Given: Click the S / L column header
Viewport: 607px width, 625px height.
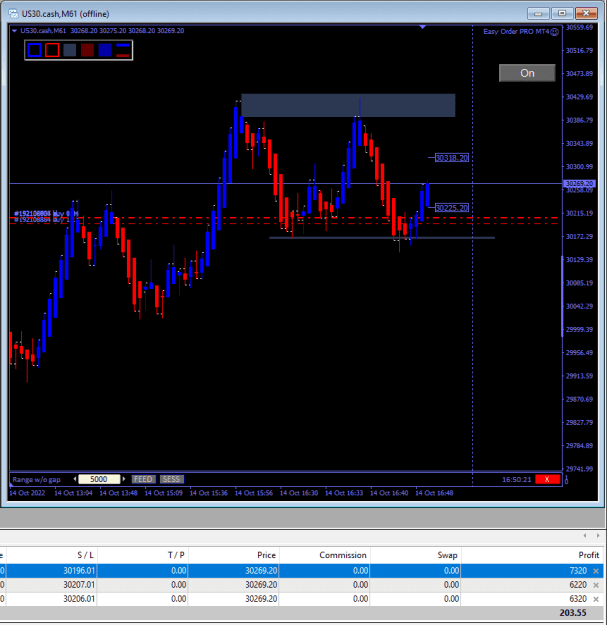Looking at the screenshot, I should pyautogui.click(x=52, y=555).
